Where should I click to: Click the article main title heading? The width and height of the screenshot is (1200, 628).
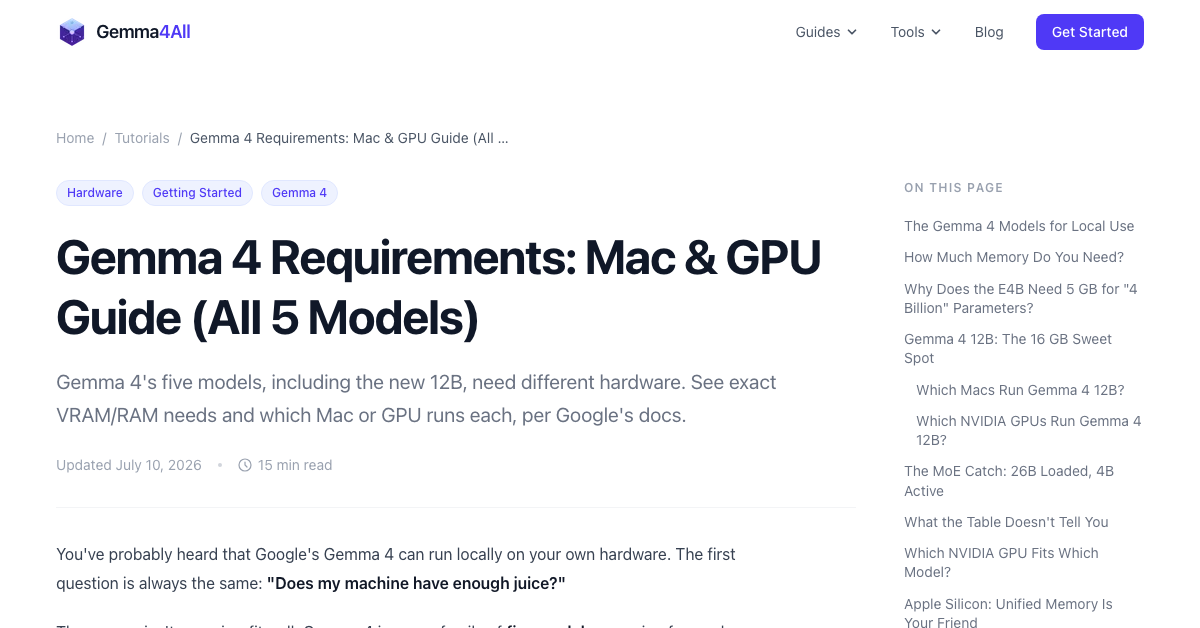tap(439, 288)
